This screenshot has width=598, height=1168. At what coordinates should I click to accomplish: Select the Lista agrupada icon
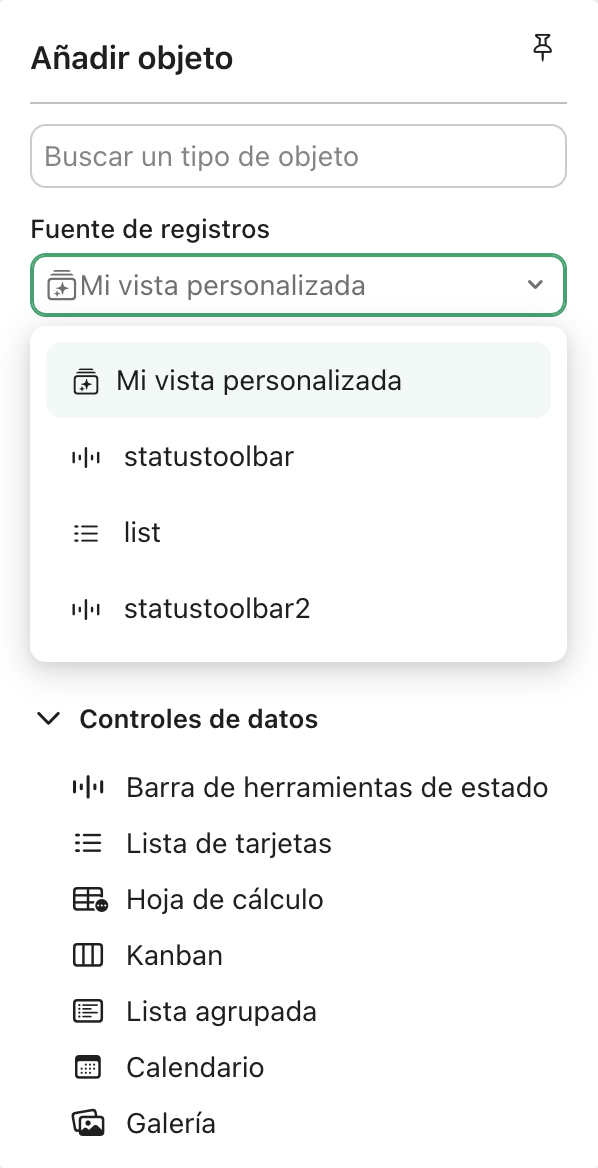pyautogui.click(x=88, y=1011)
